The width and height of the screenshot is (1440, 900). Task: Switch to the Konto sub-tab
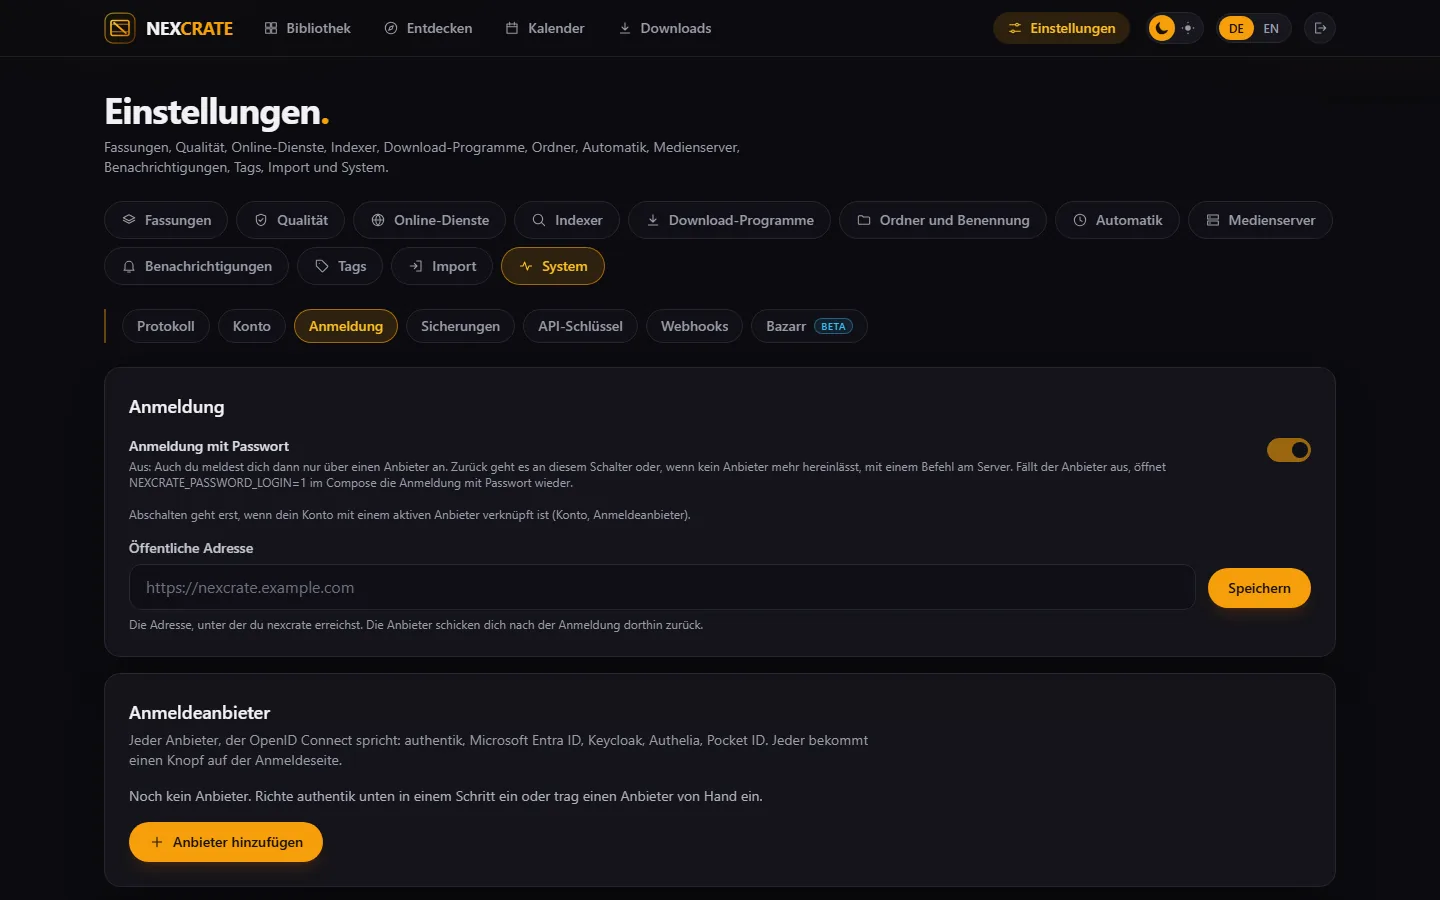click(x=252, y=326)
